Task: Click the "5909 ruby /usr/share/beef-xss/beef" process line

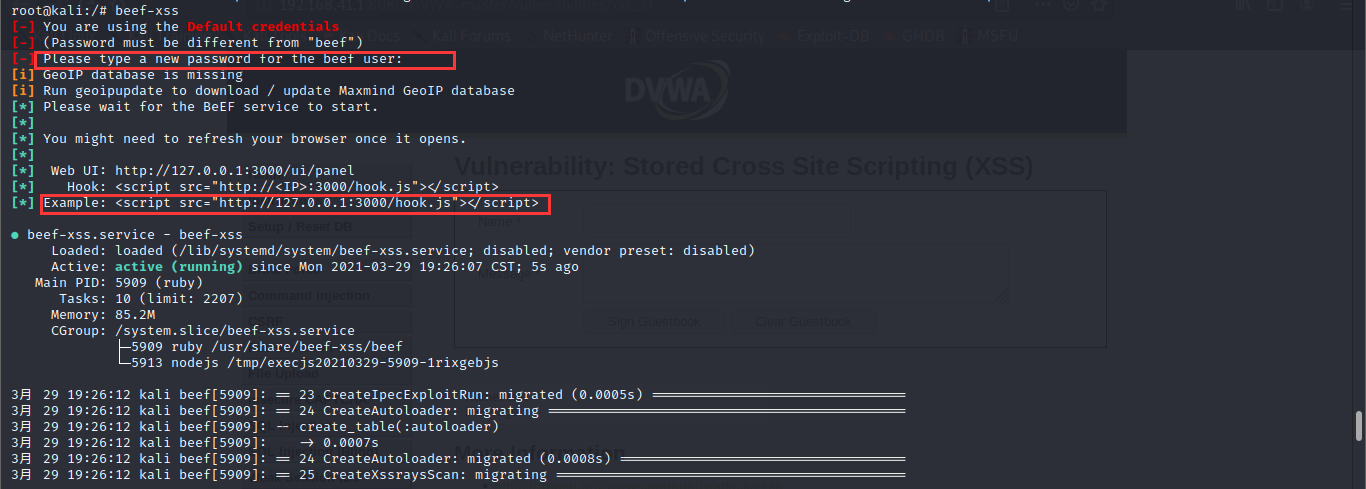Action: click(x=259, y=347)
